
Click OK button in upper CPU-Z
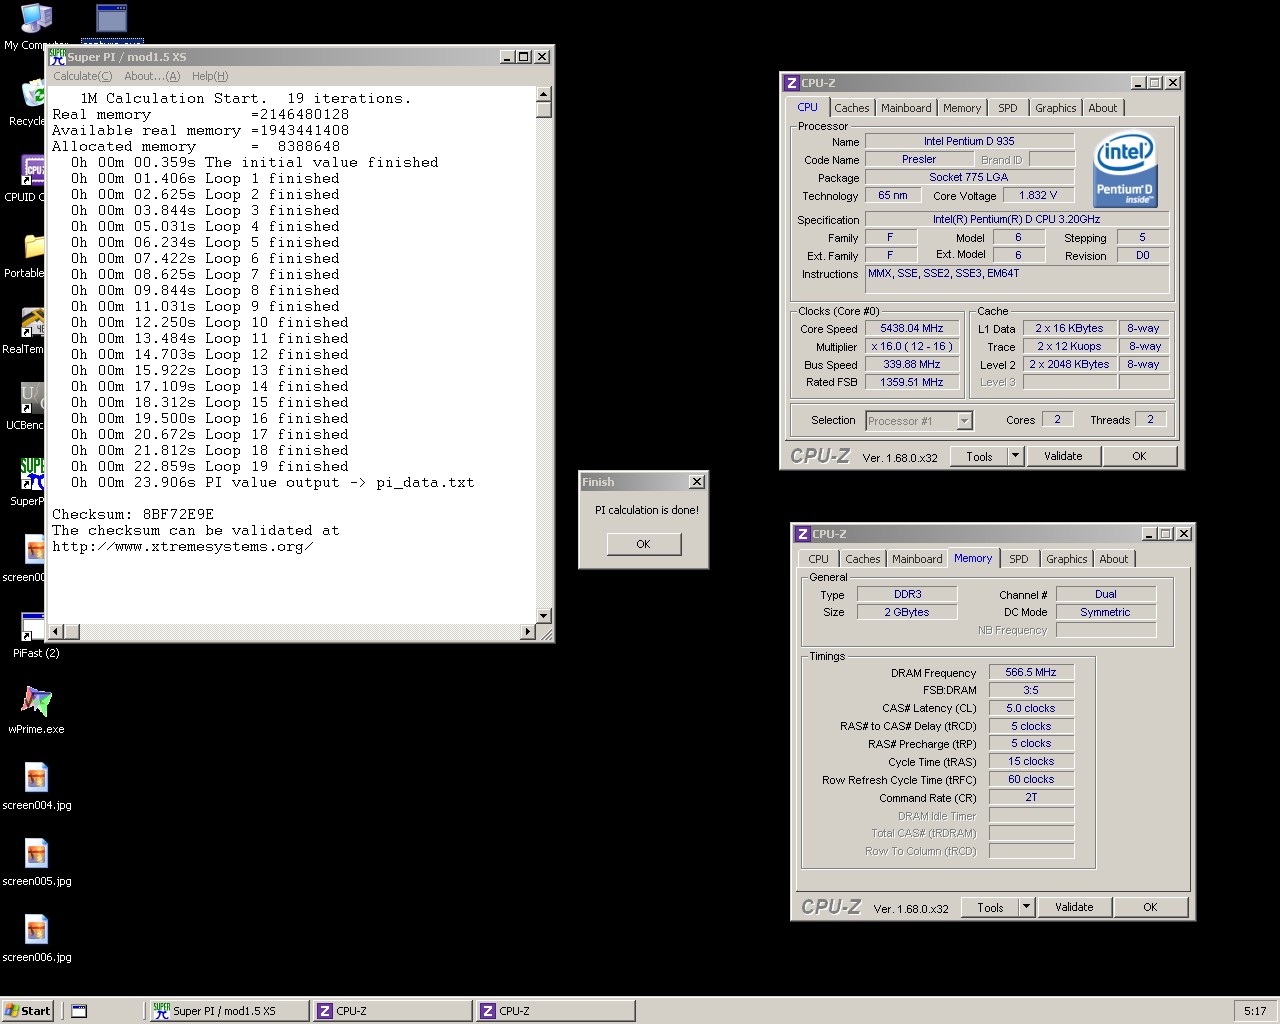coord(1139,456)
